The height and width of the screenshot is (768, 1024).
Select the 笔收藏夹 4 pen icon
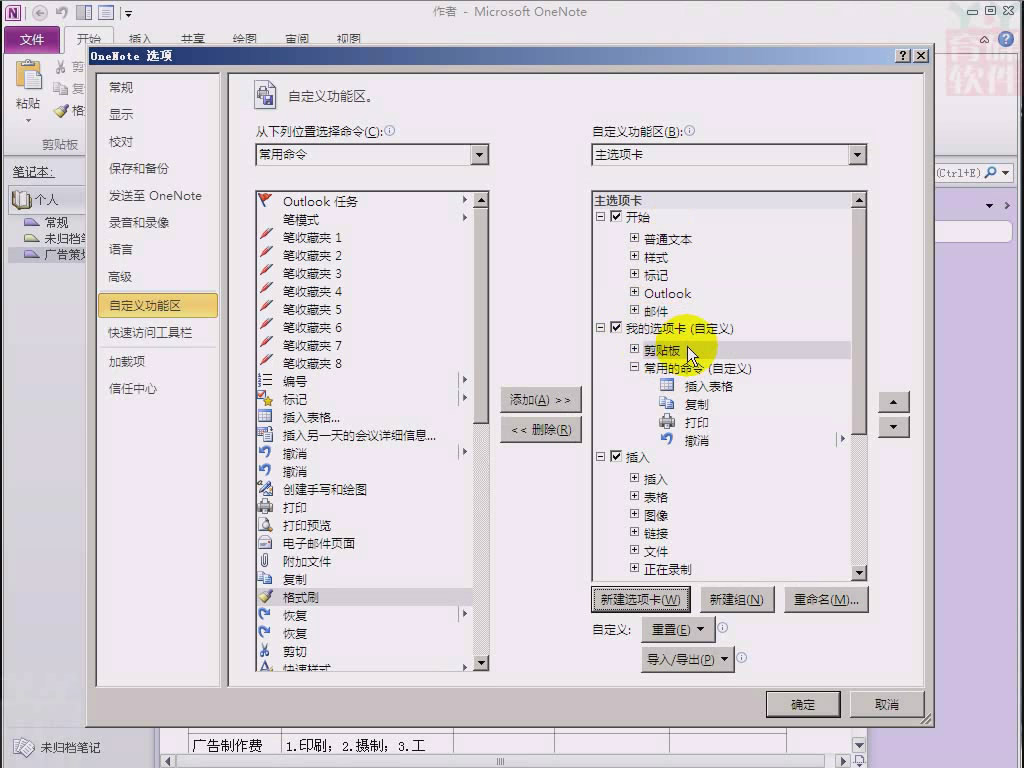pos(266,290)
